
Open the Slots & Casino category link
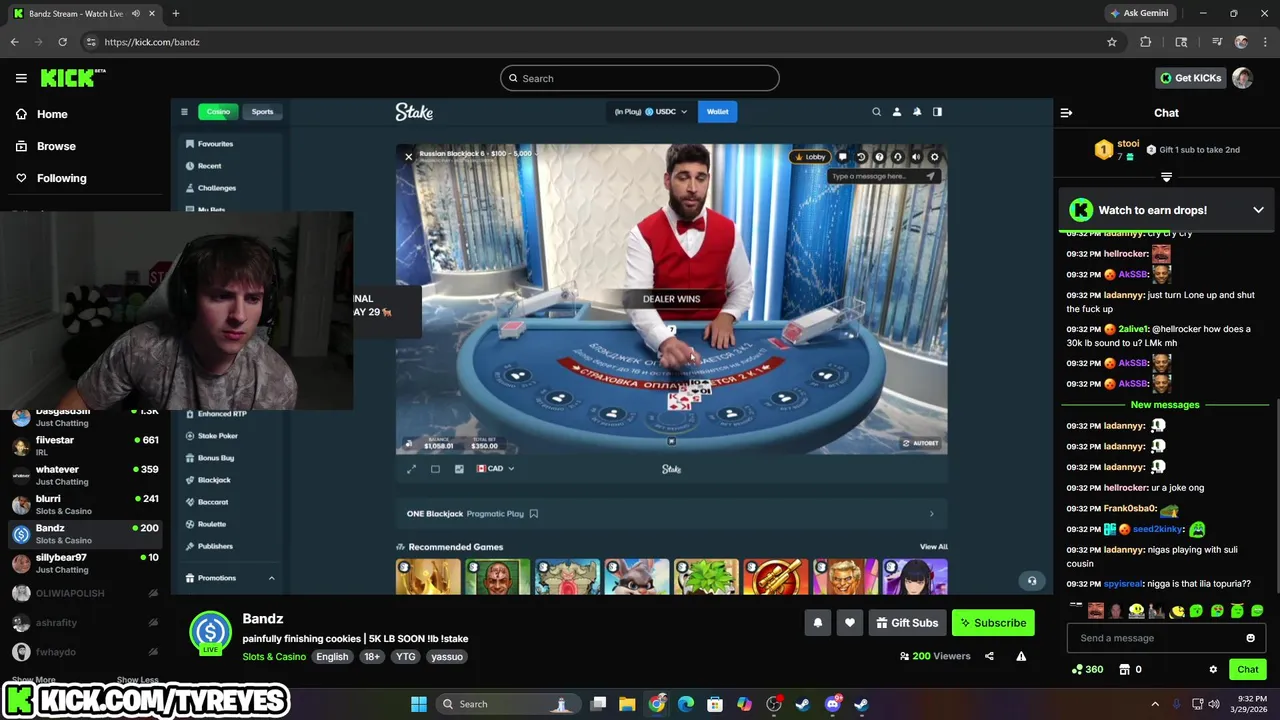pyautogui.click(x=274, y=657)
